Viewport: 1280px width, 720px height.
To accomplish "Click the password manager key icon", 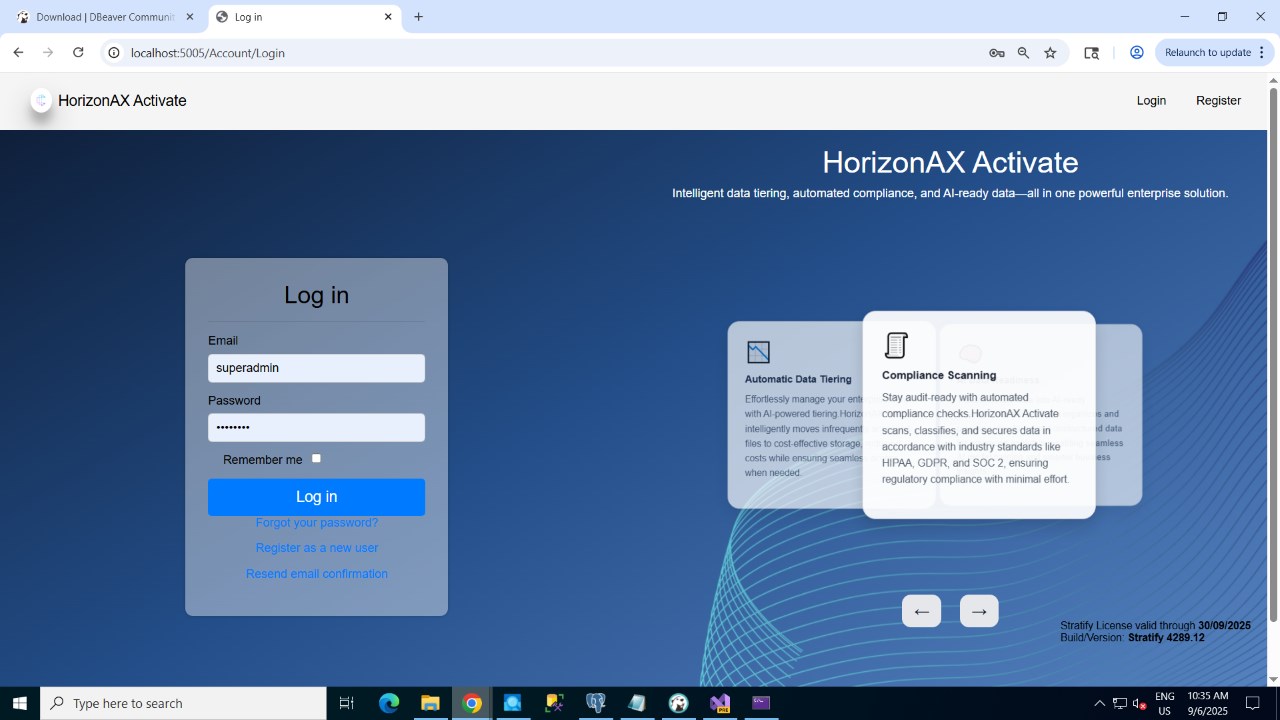I will [997, 53].
